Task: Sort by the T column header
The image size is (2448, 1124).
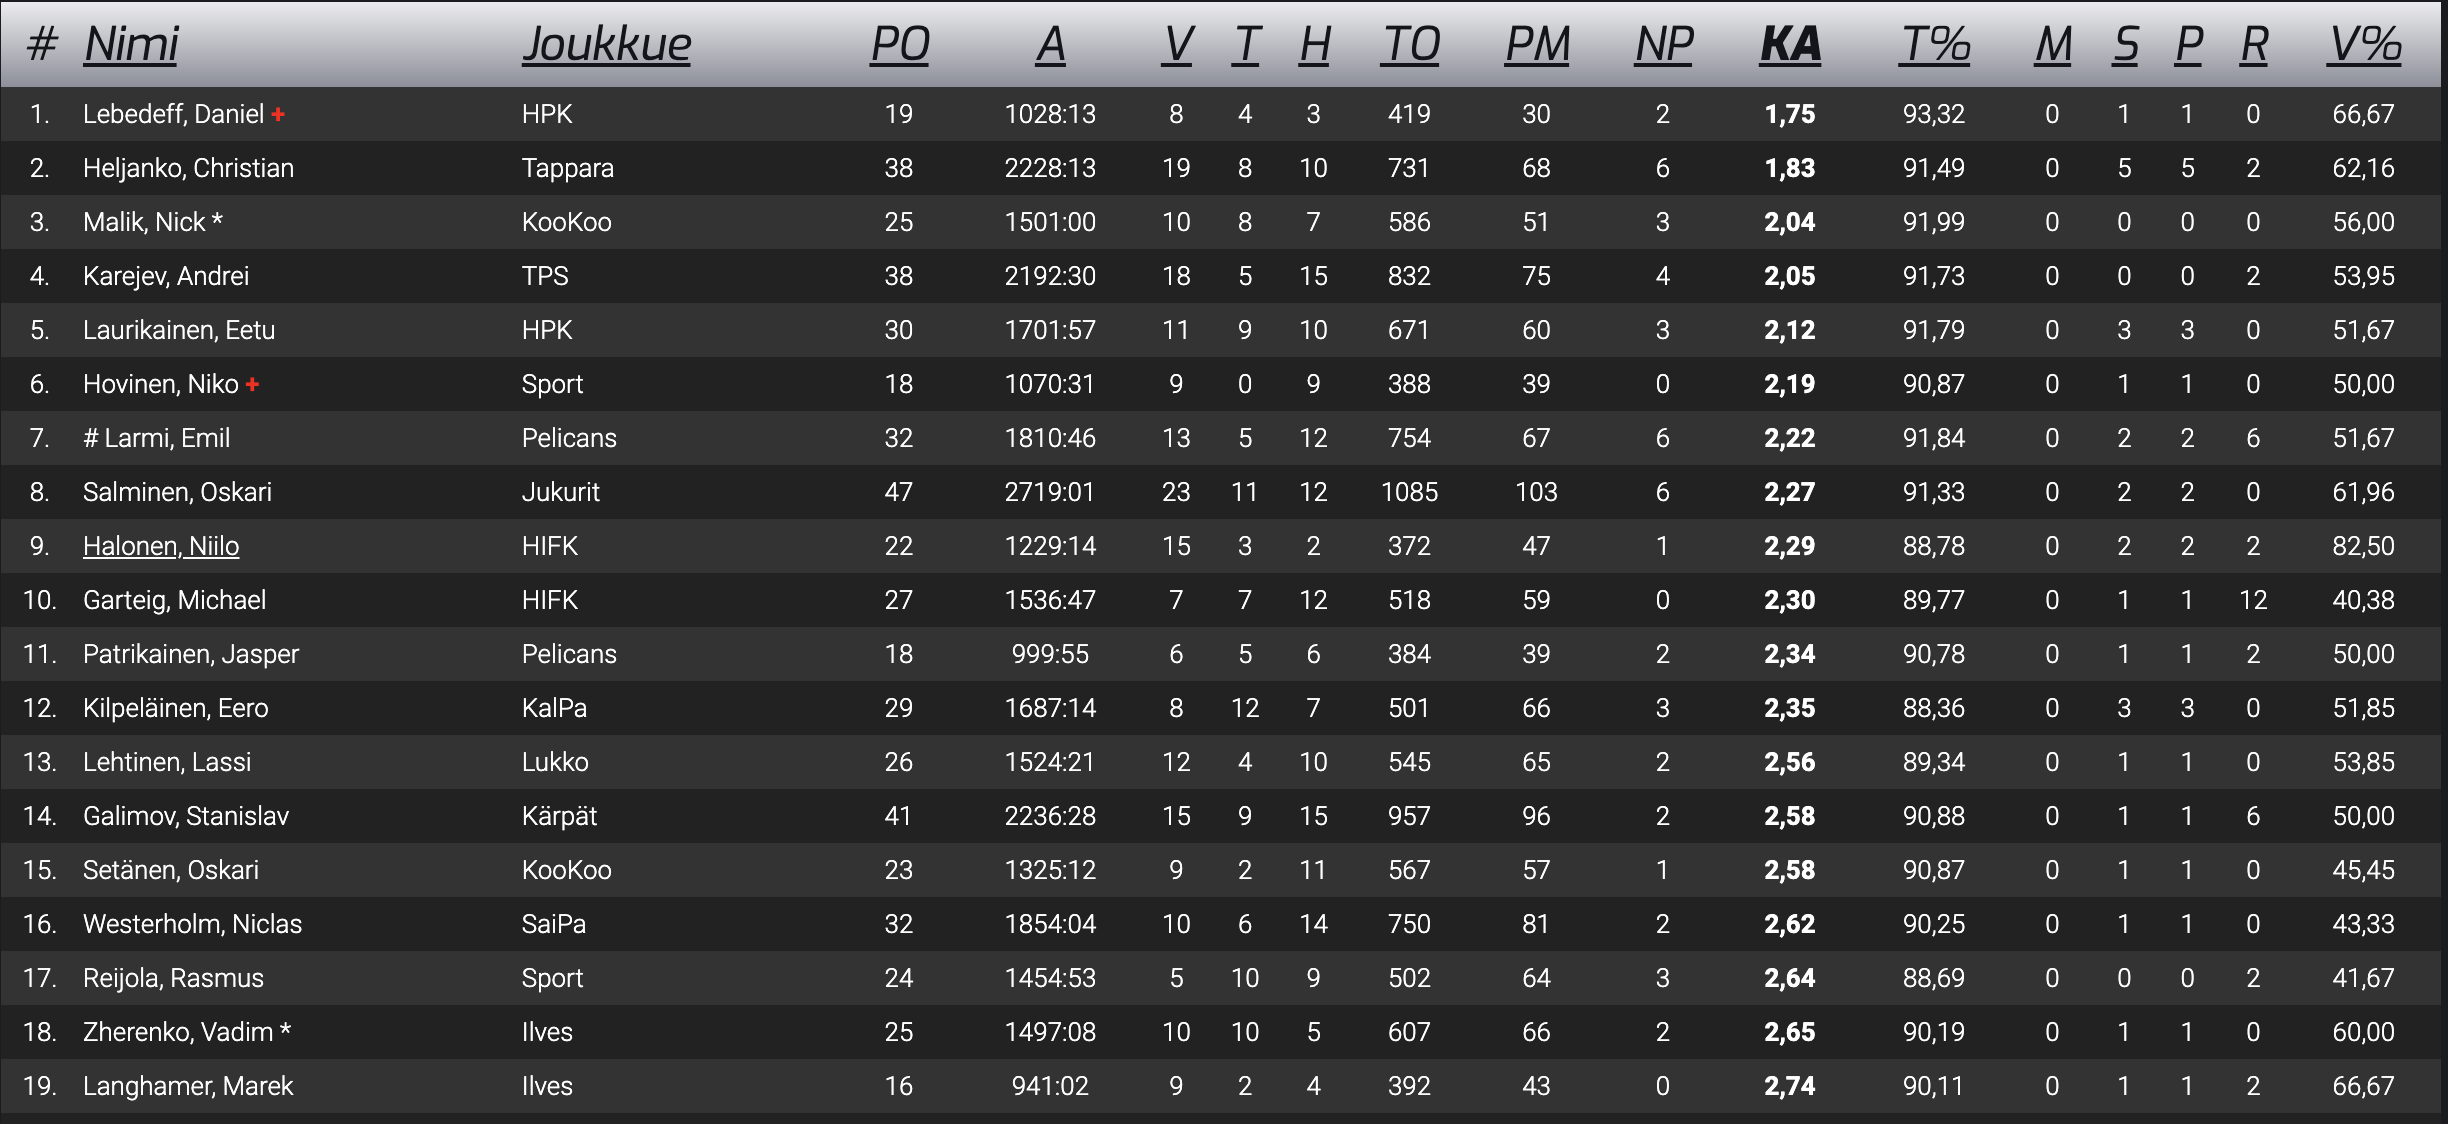Action: tap(1245, 44)
